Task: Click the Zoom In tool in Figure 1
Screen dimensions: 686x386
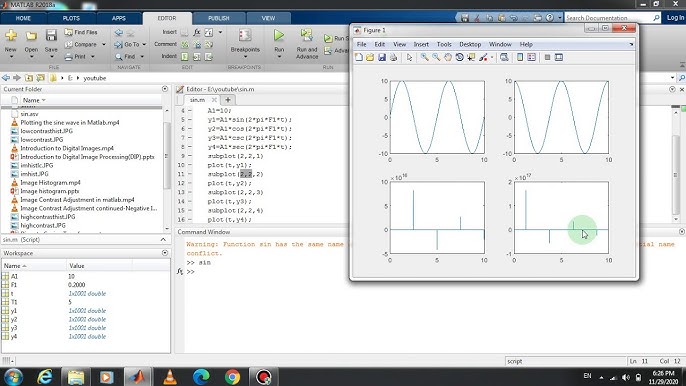Action: 424,57
